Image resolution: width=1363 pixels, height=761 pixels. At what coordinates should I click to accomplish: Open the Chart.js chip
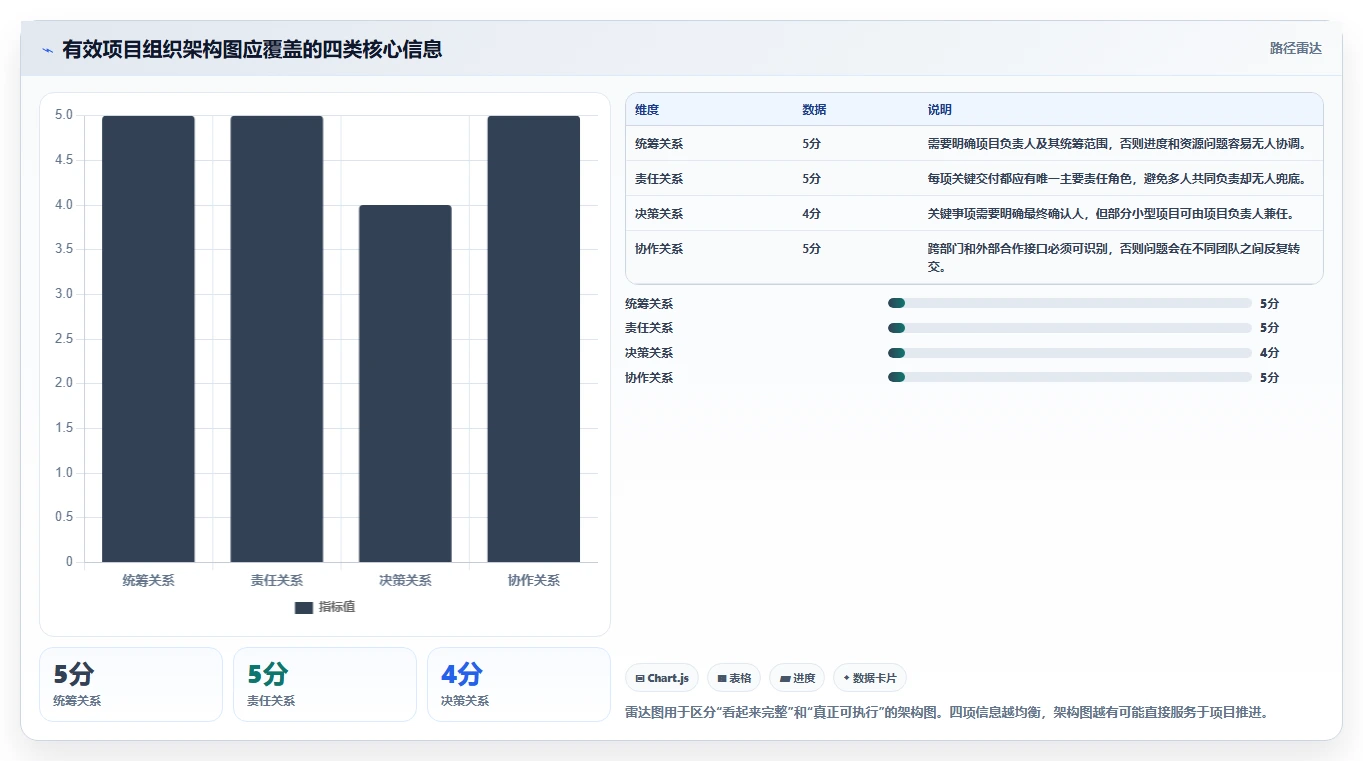coord(662,678)
